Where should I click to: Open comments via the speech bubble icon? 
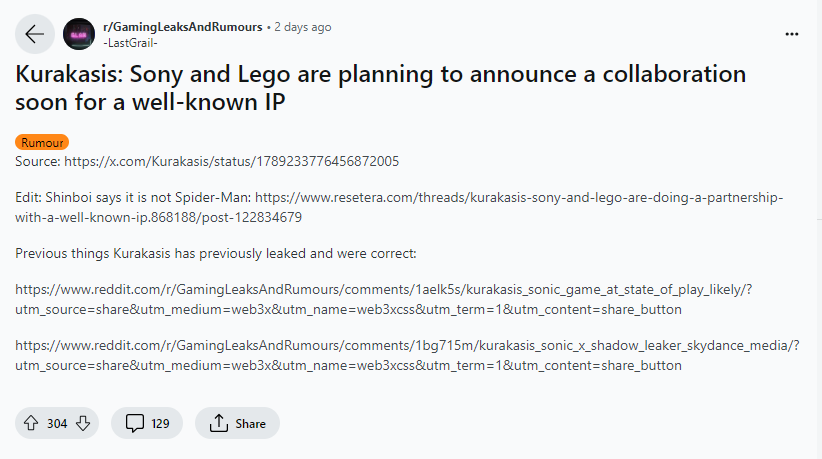pyautogui.click(x=135, y=423)
